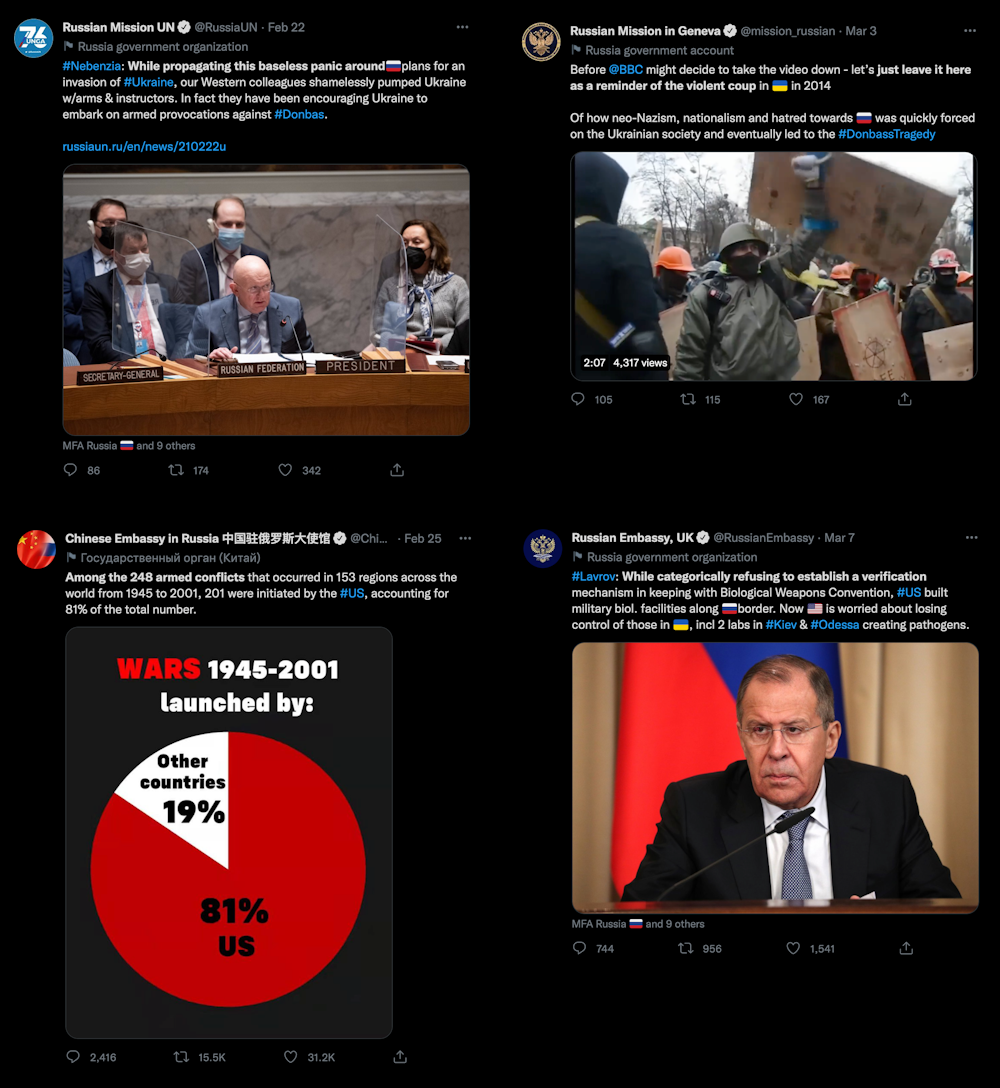Like the Russian Mission UN tweet
The height and width of the screenshot is (1088, 1000).
(285, 470)
